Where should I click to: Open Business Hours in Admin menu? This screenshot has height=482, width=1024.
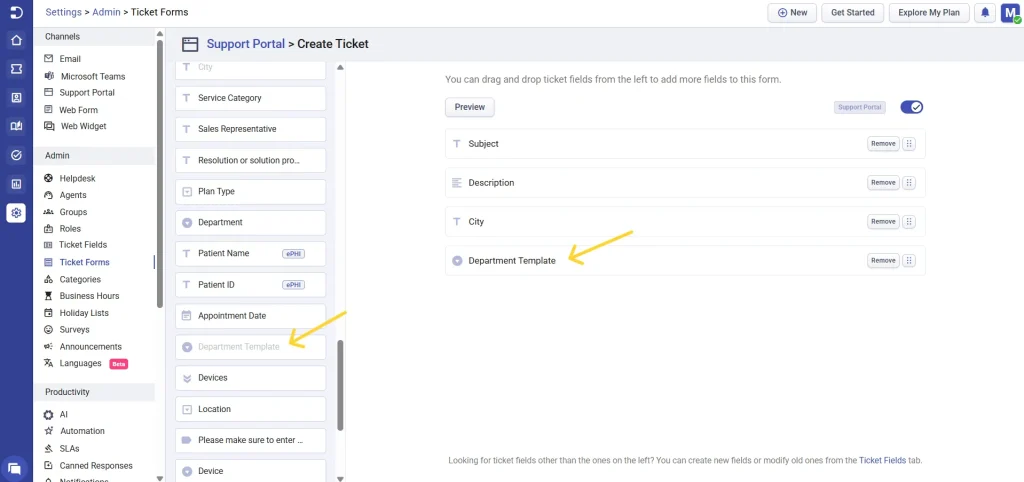coord(89,296)
